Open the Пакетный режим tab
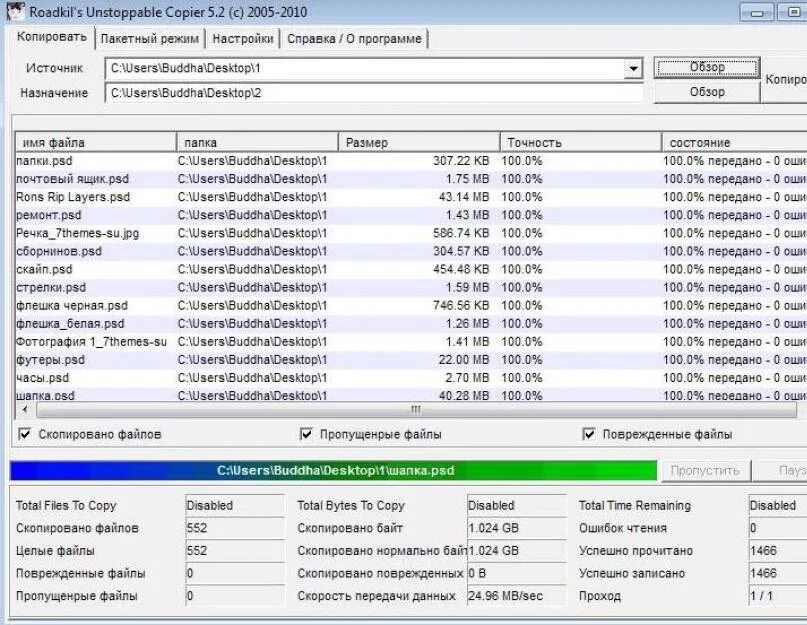 coord(150,39)
